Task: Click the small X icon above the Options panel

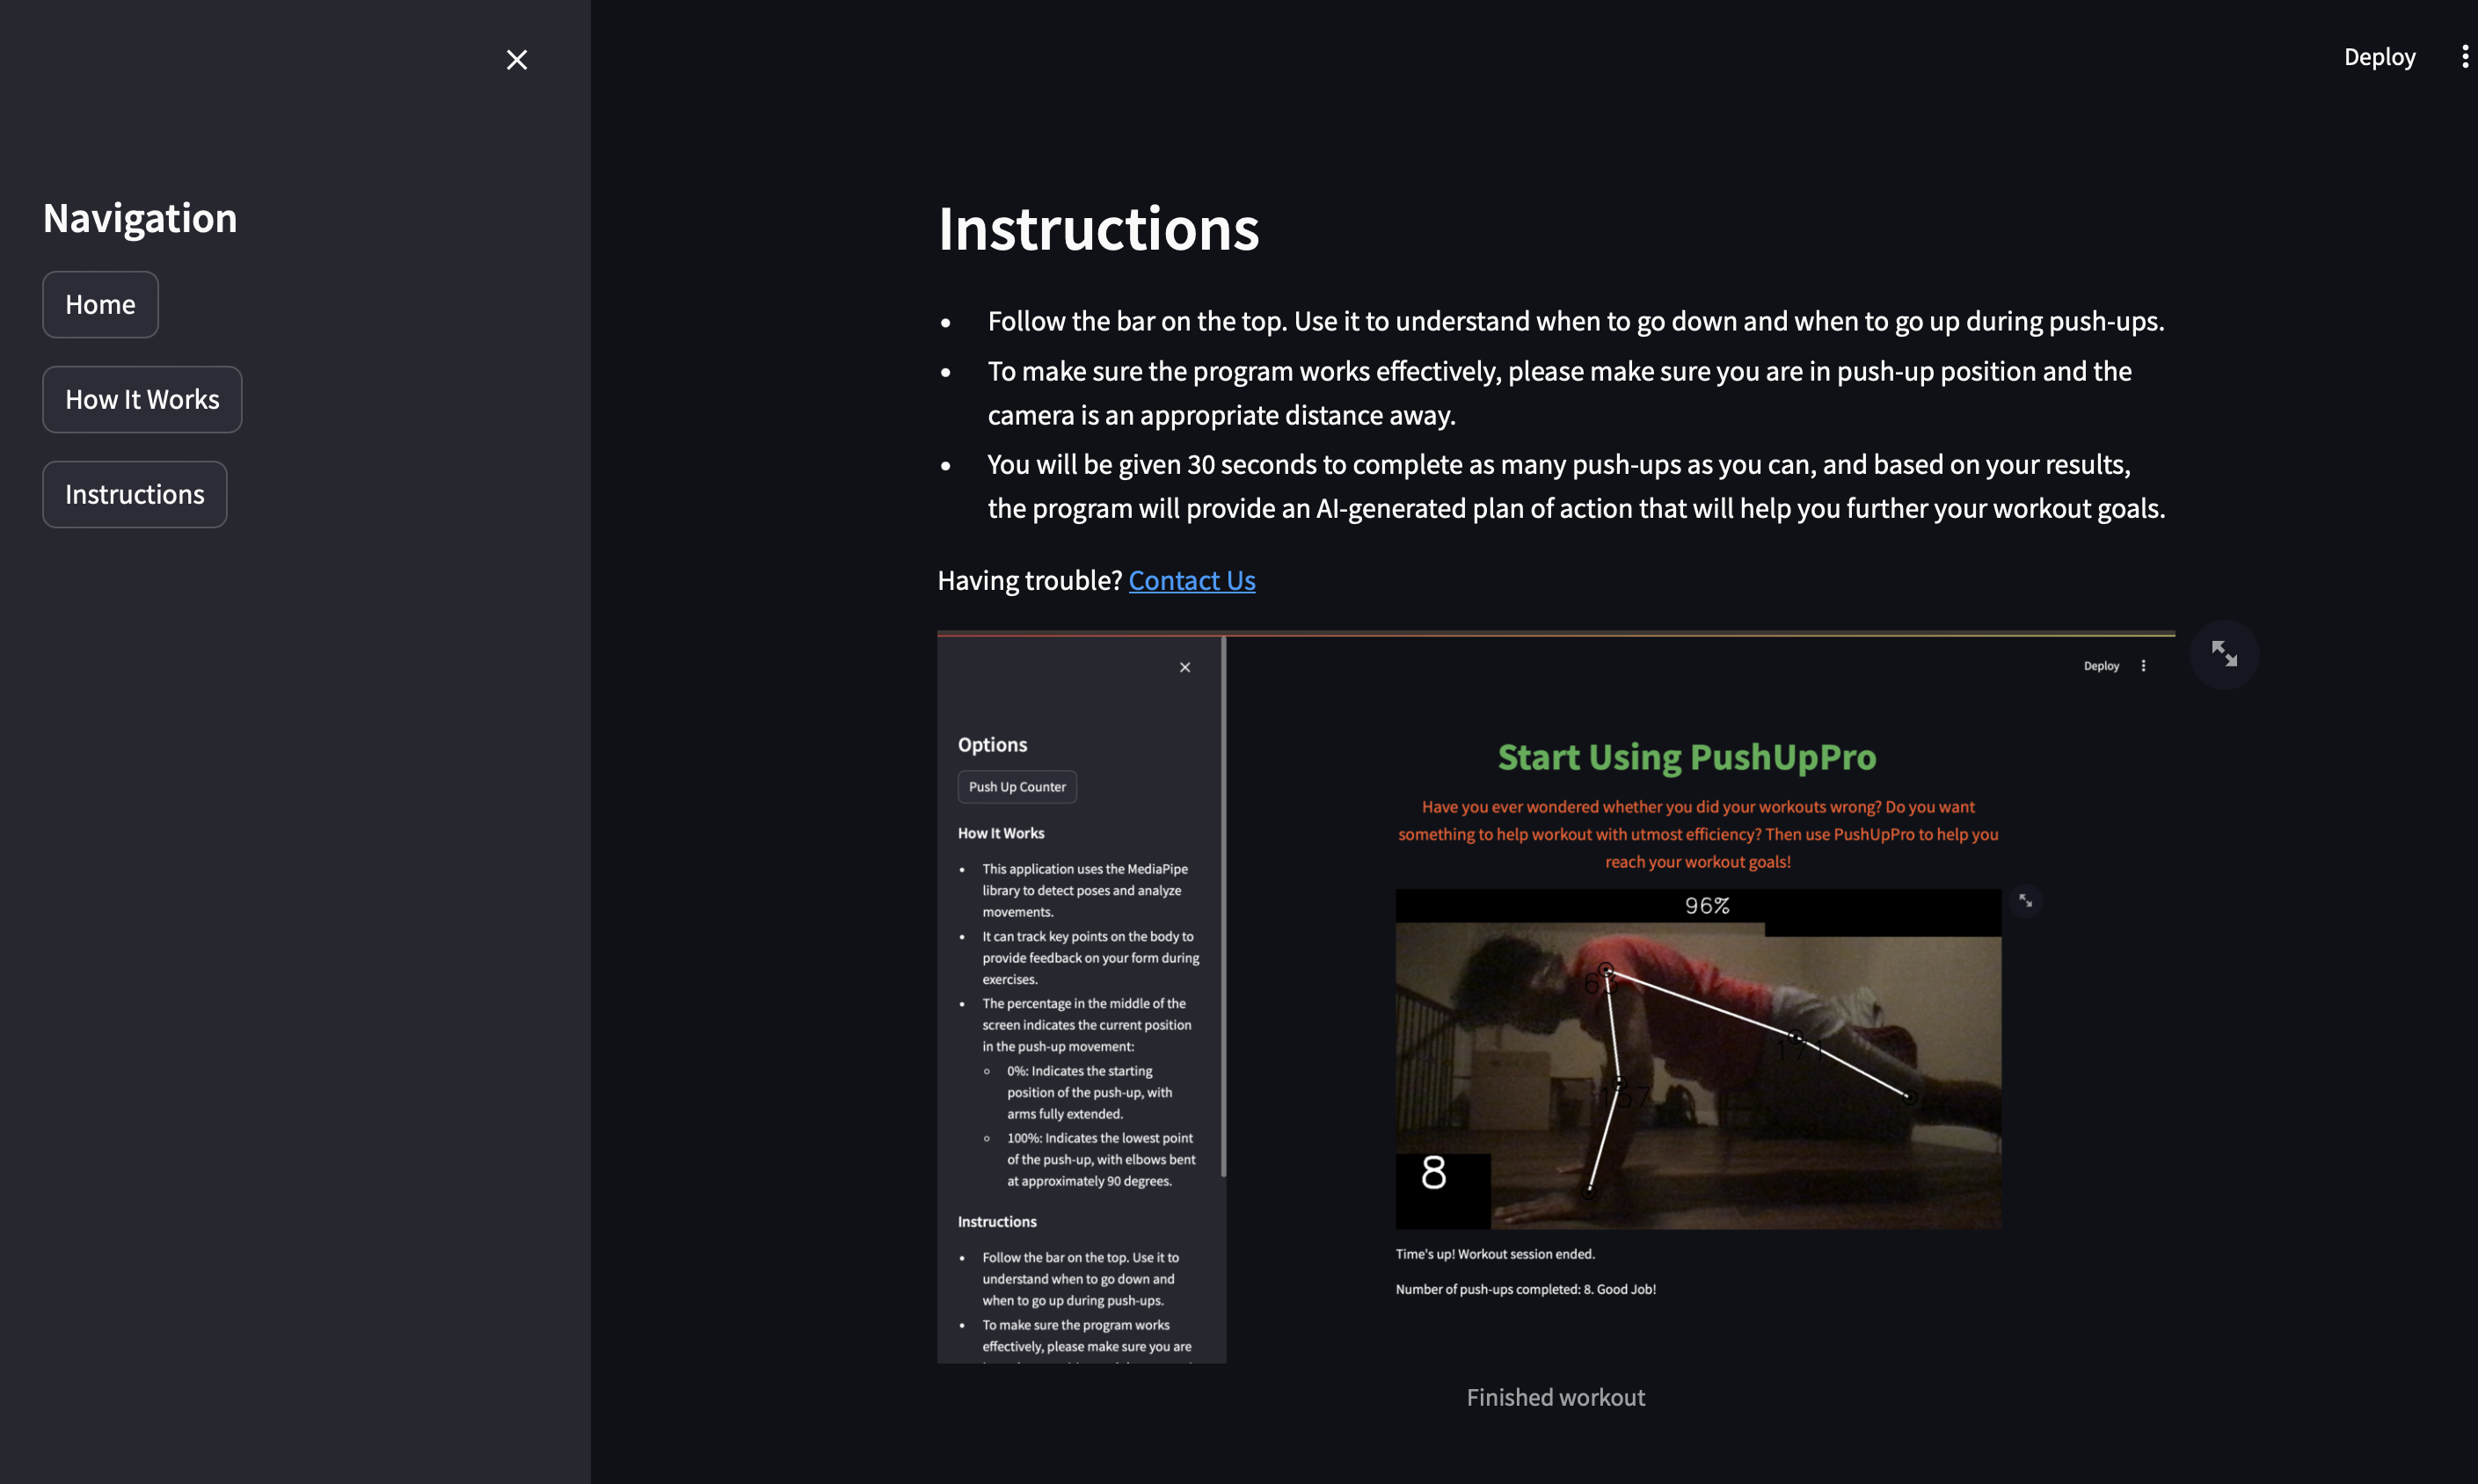Action: click(x=1184, y=667)
